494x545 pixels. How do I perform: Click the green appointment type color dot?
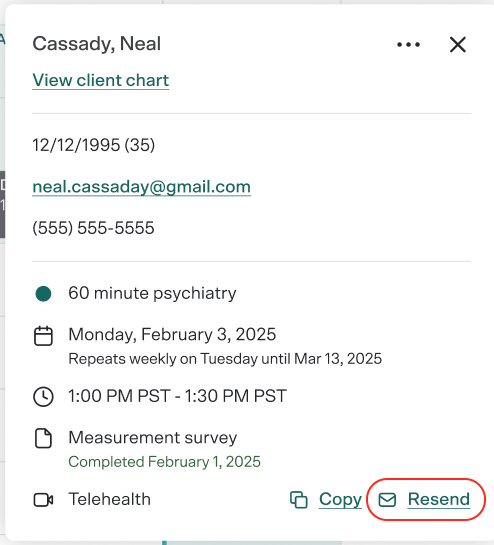point(43,294)
